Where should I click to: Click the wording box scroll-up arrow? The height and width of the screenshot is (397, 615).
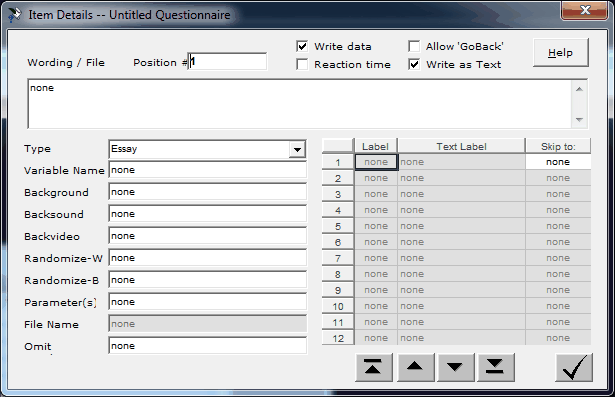[579, 89]
